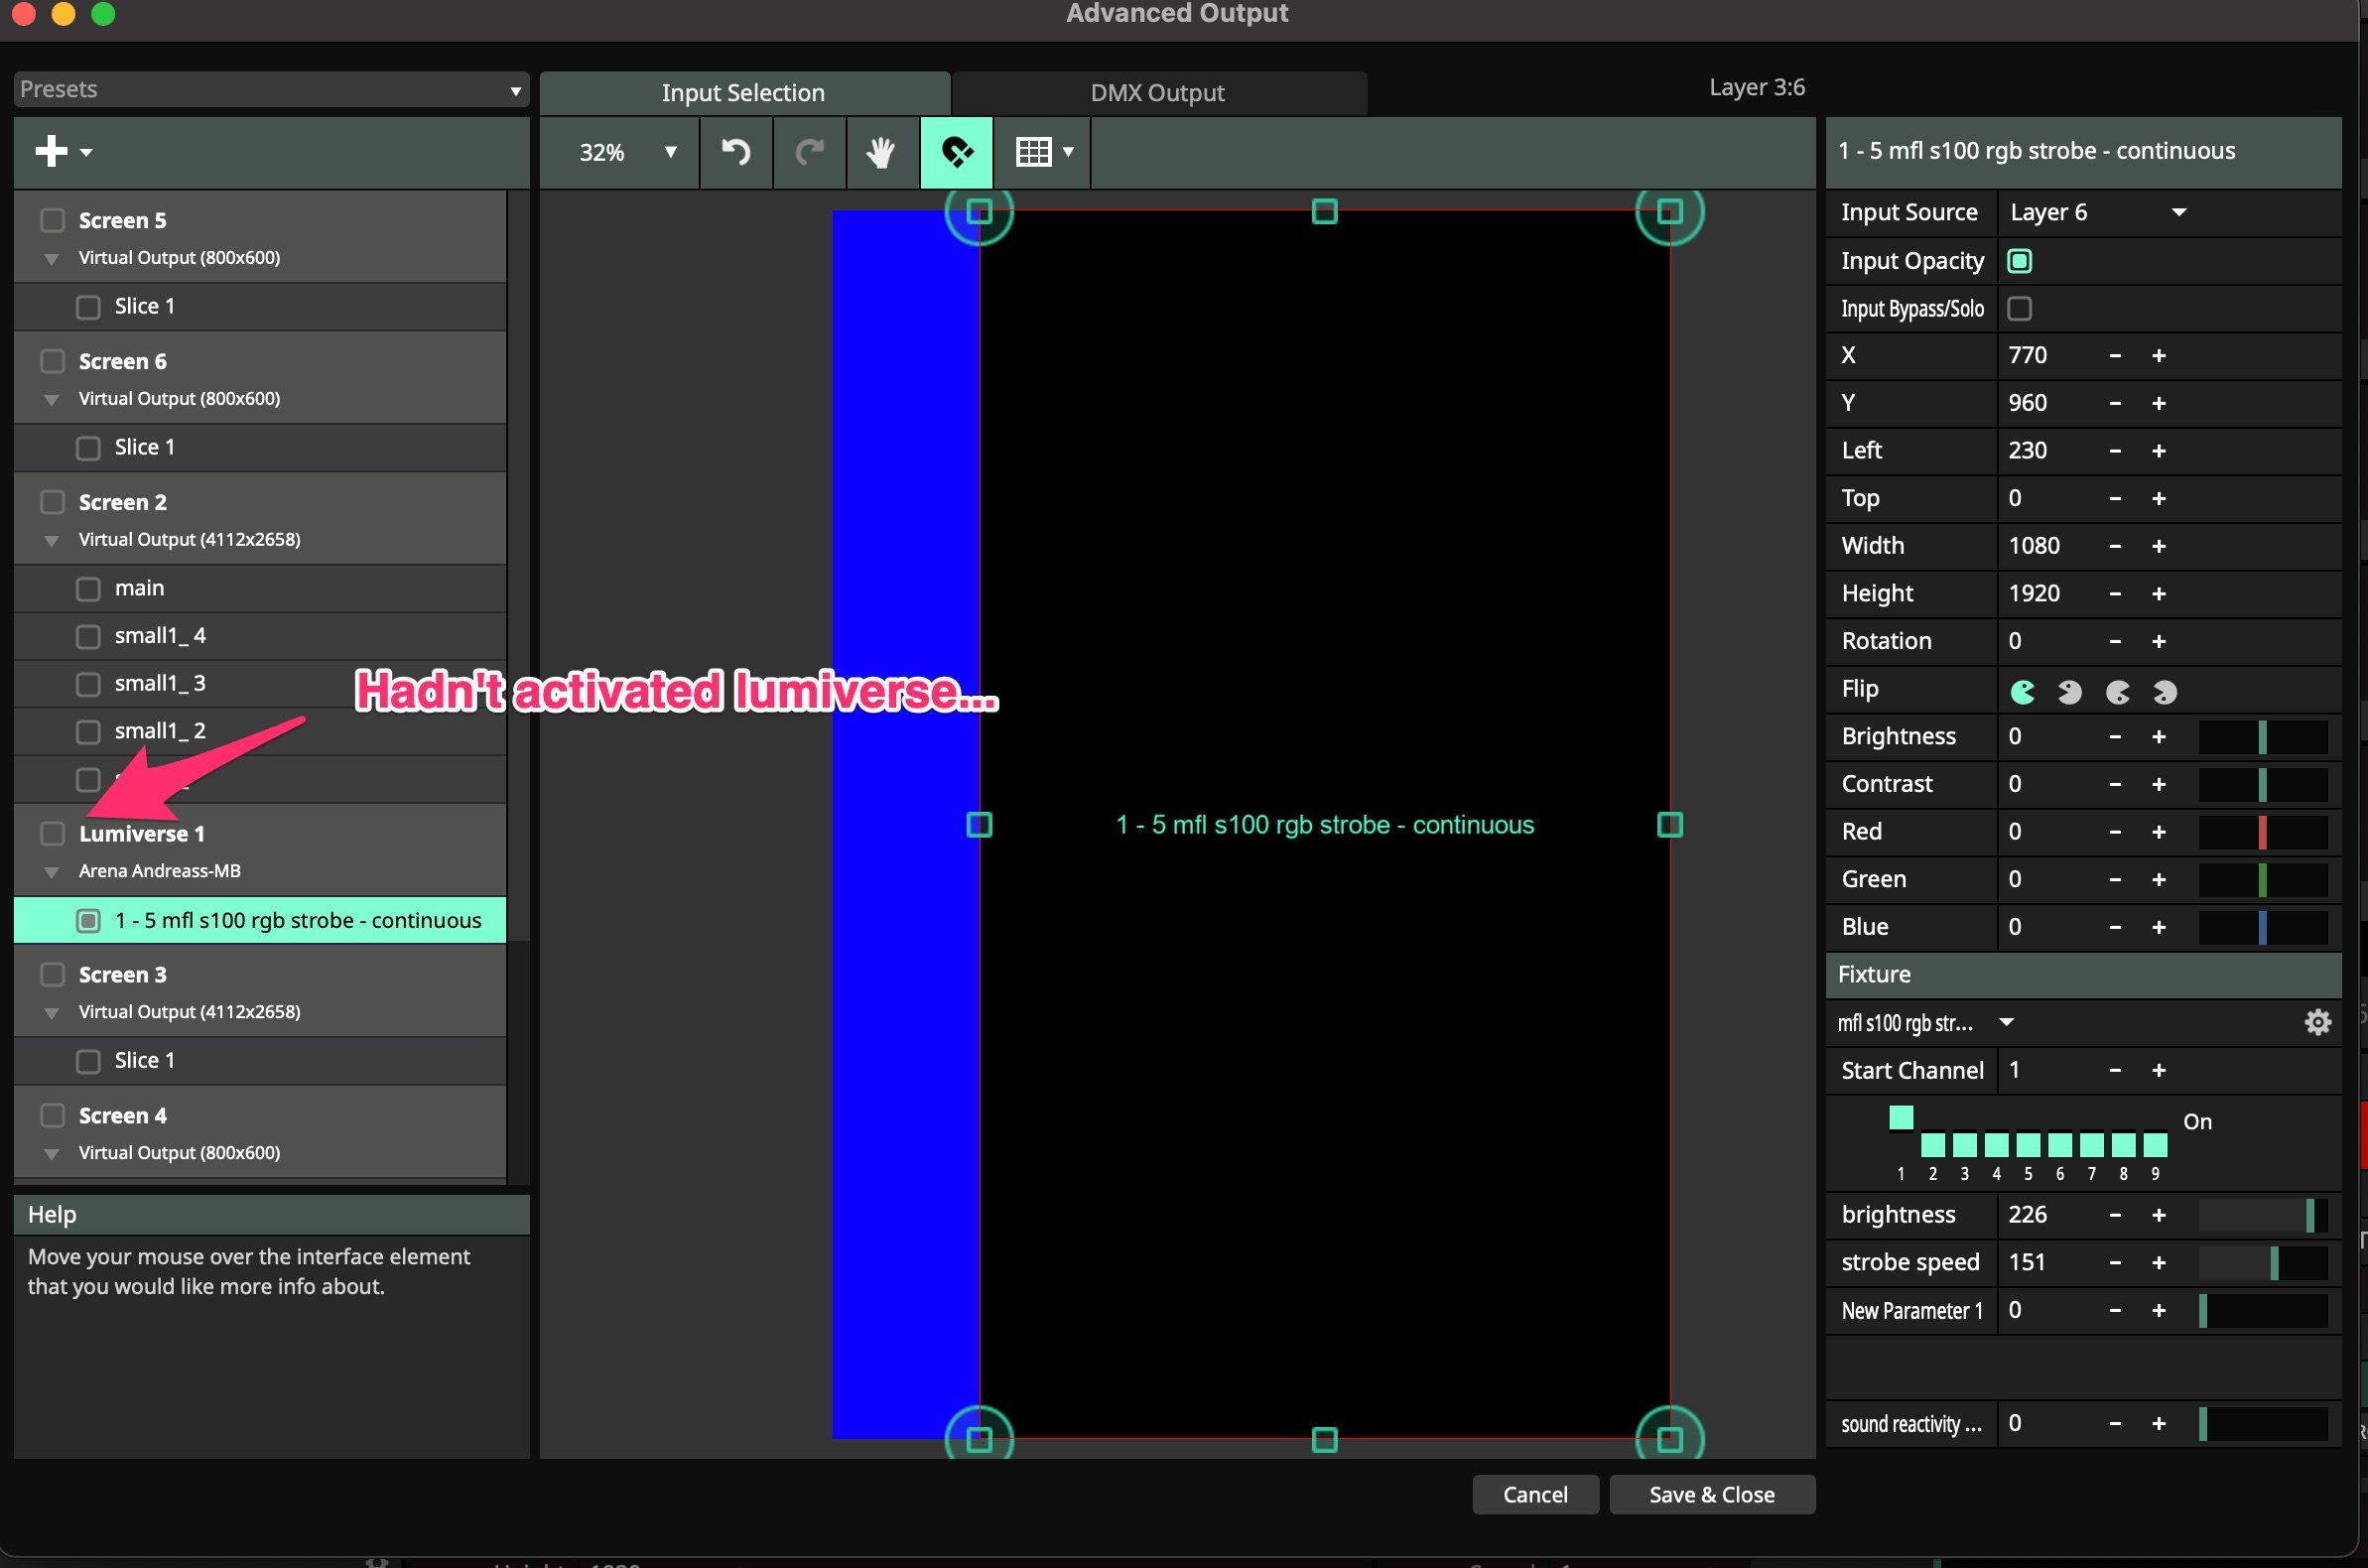This screenshot has width=2368, height=1568.
Task: Toggle the Input Opacity checkbox
Action: click(2019, 261)
